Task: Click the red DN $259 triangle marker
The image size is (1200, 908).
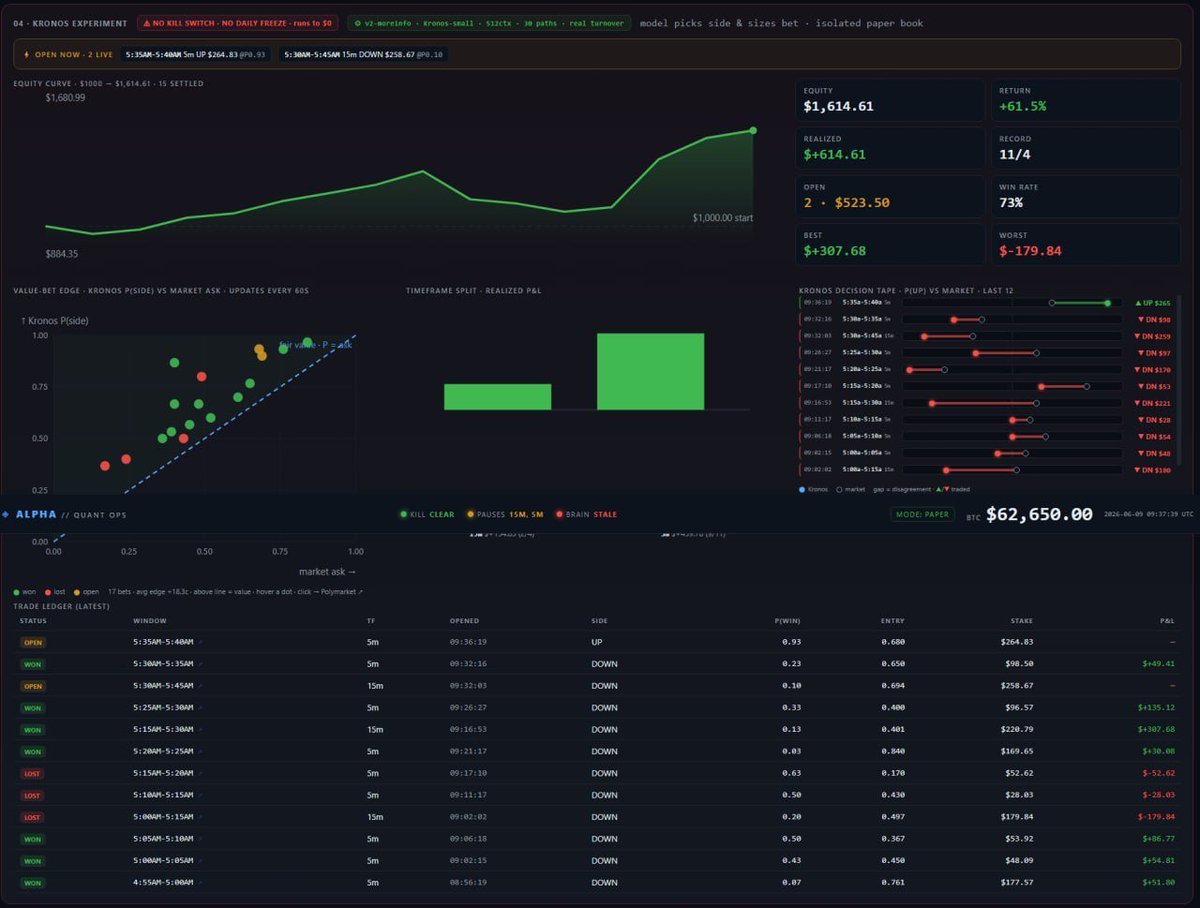Action: tap(1138, 336)
